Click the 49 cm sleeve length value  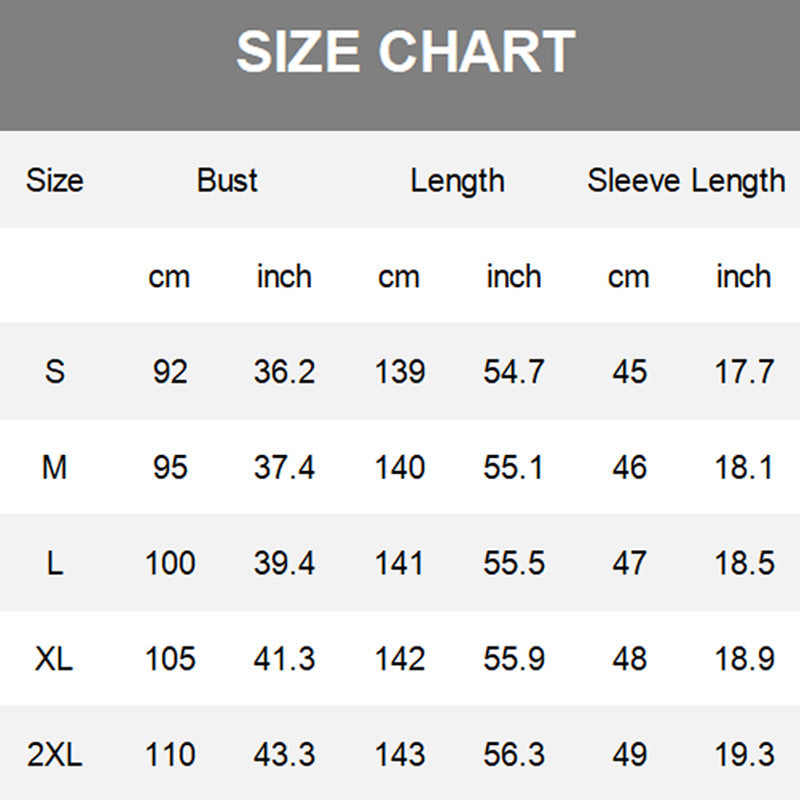click(629, 755)
